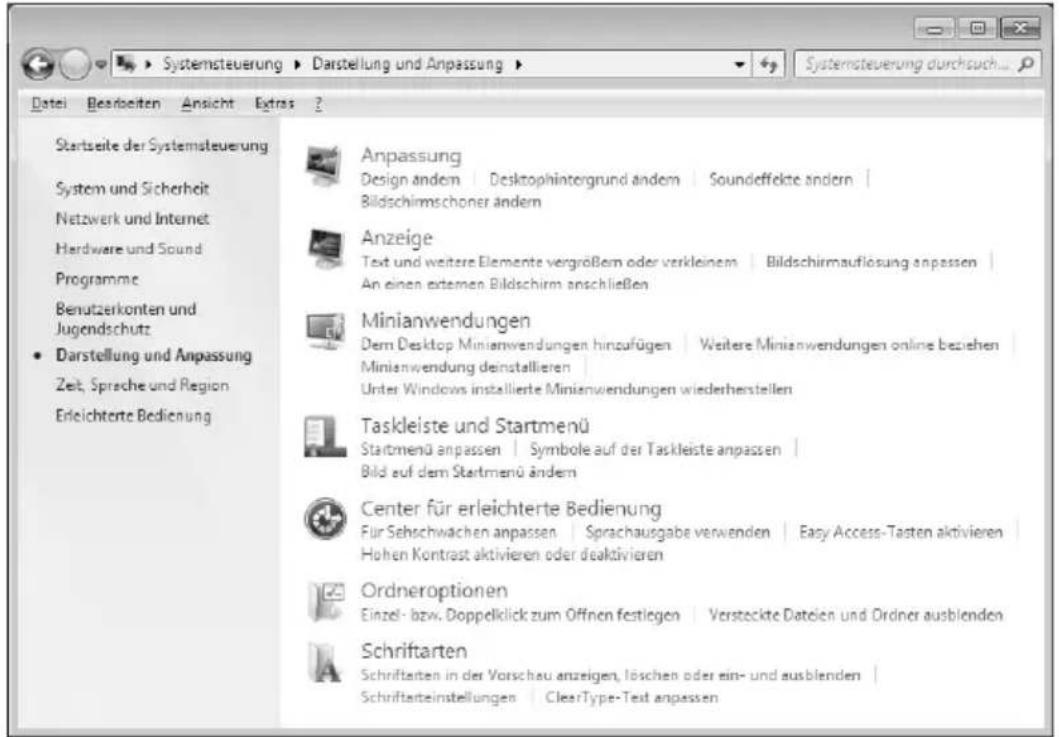
Task: Expand the address bar history dropdown
Action: click(x=740, y=65)
